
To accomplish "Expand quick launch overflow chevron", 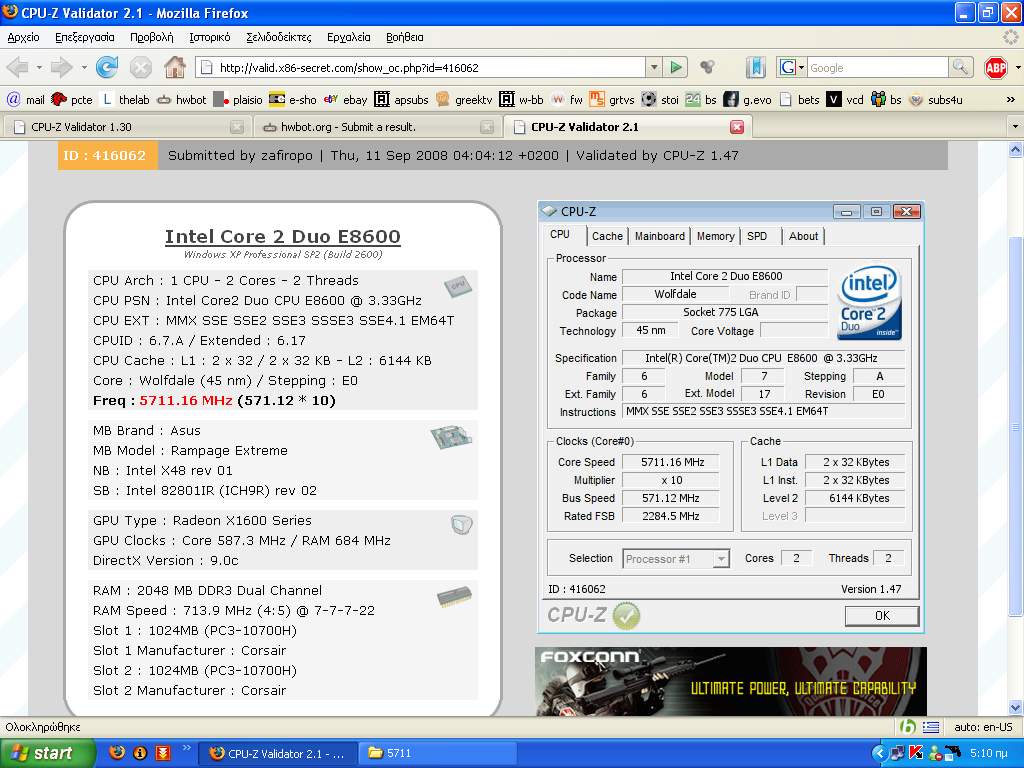I will click(187, 747).
